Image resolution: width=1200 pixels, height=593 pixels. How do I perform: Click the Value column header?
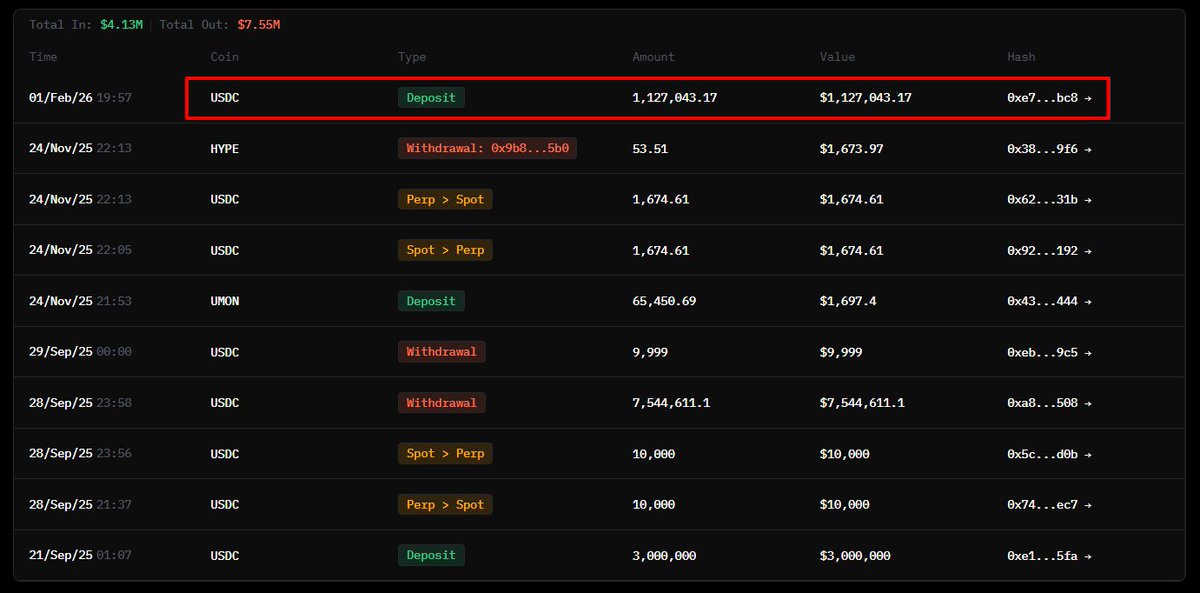pyautogui.click(x=837, y=57)
